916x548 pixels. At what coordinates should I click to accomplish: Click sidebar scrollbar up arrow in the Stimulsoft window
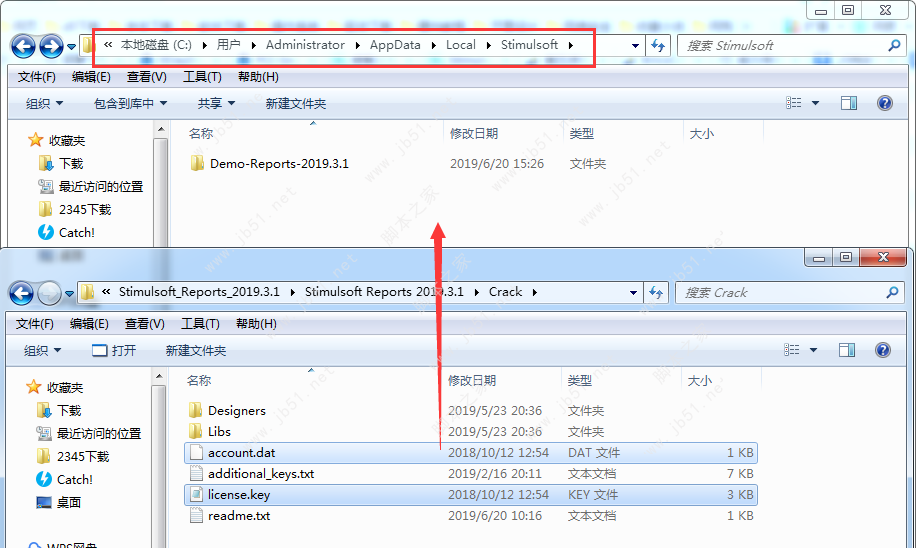click(x=161, y=129)
